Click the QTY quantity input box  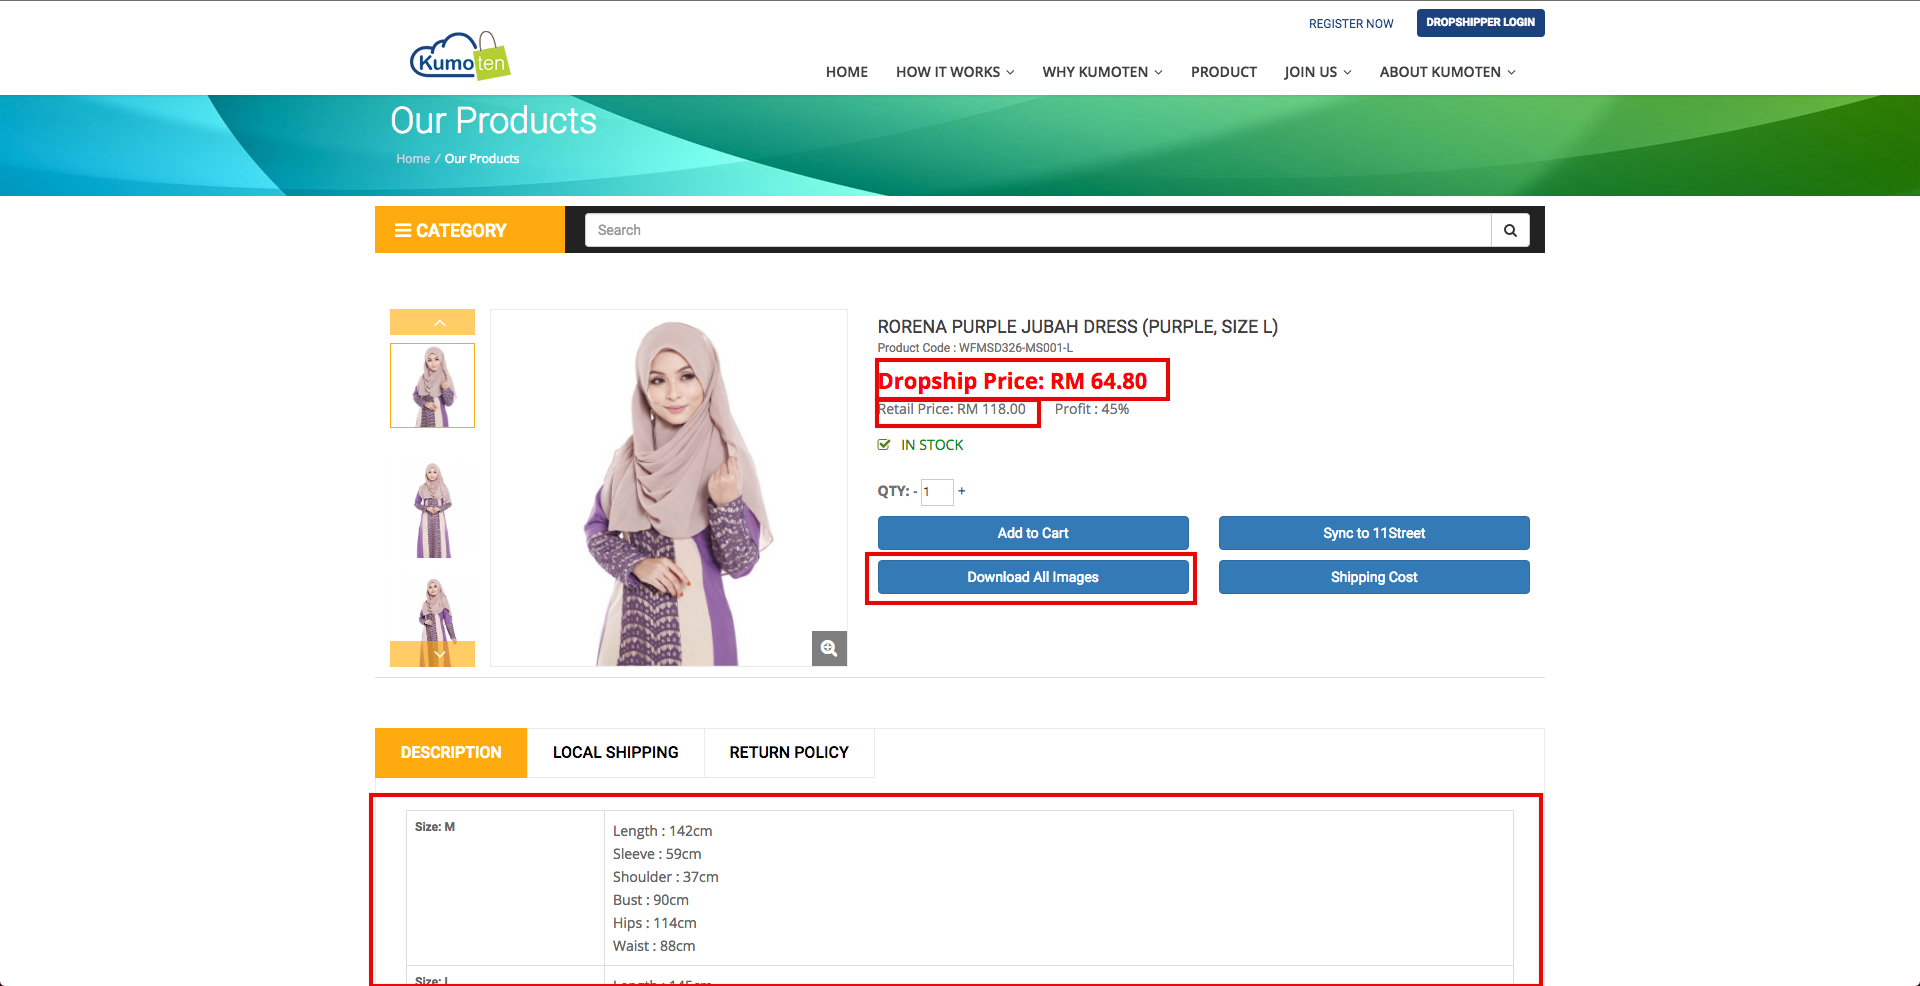[x=937, y=491]
